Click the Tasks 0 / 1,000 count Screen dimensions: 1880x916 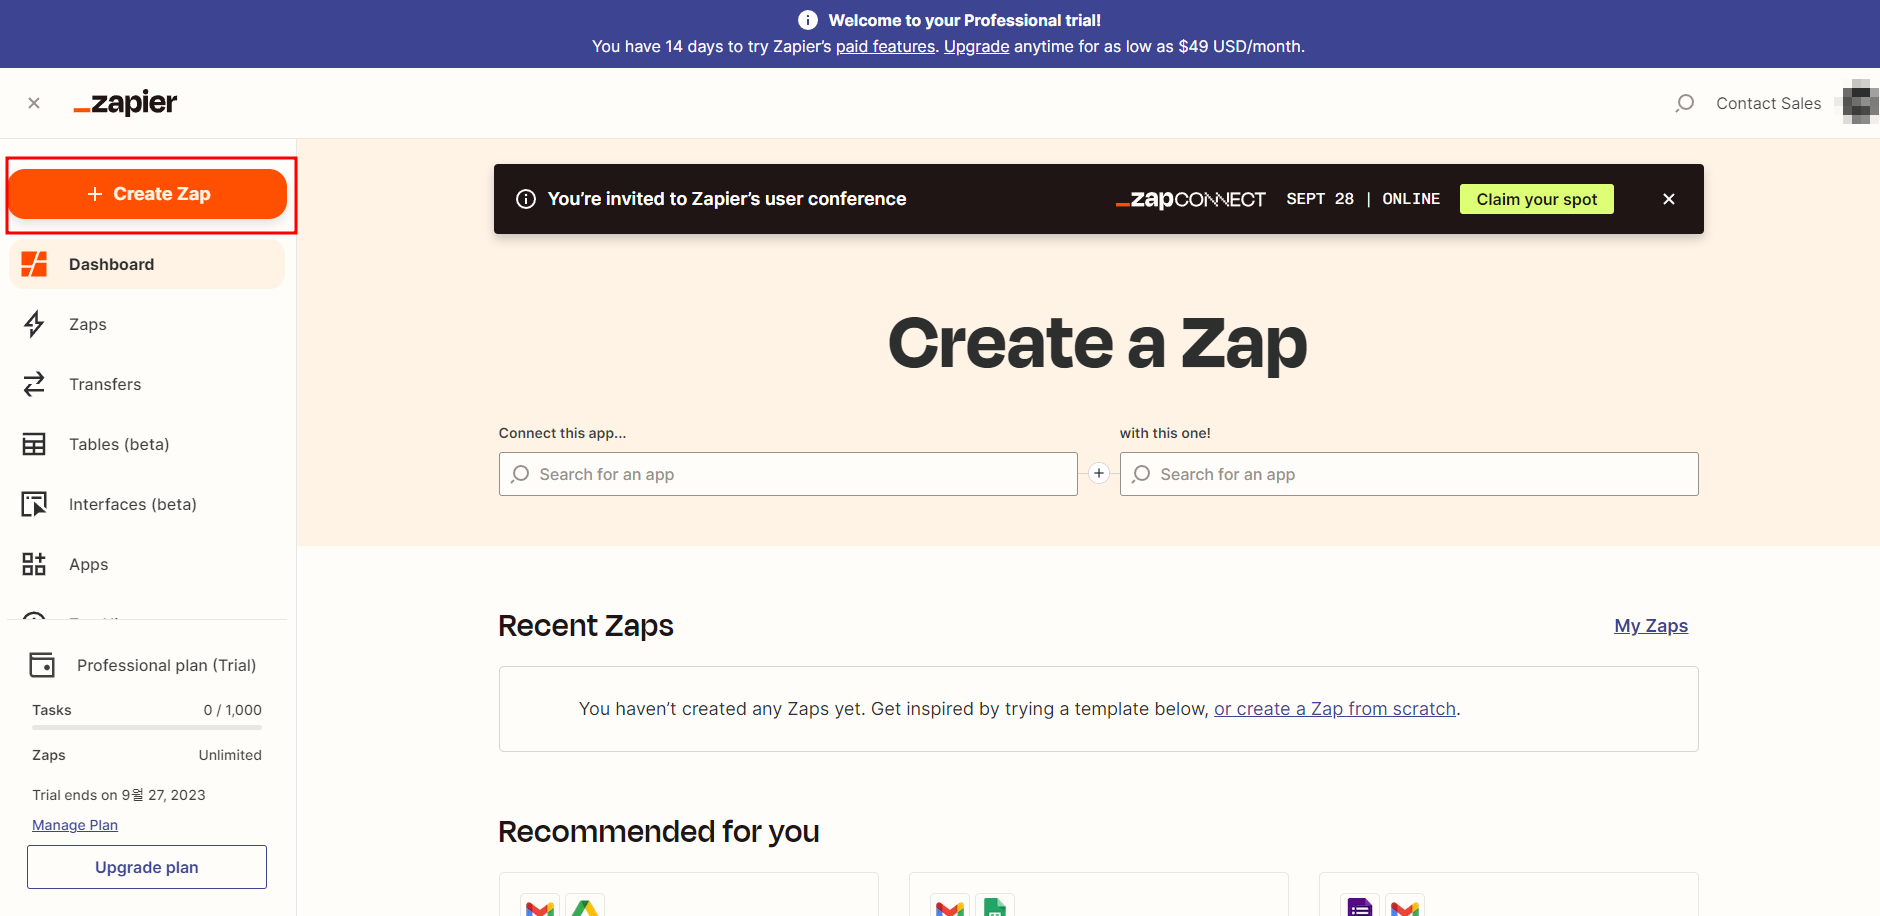233,710
